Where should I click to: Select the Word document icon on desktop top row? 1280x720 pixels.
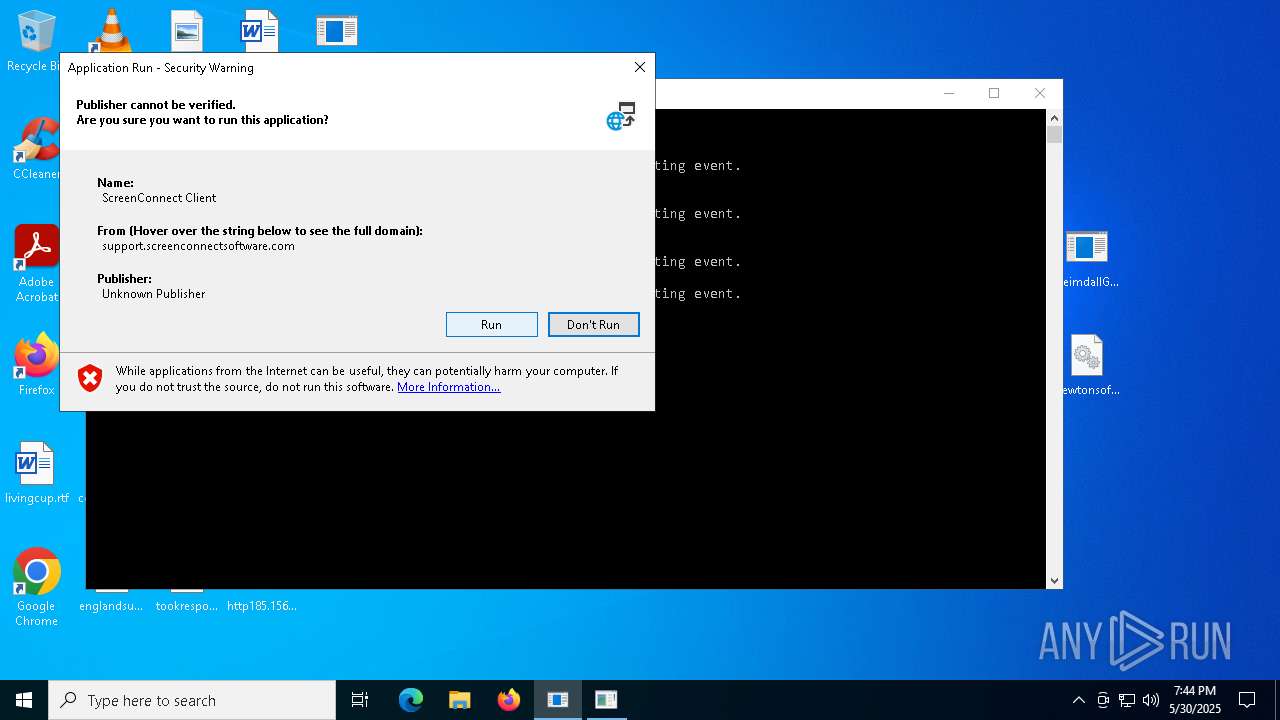259,31
